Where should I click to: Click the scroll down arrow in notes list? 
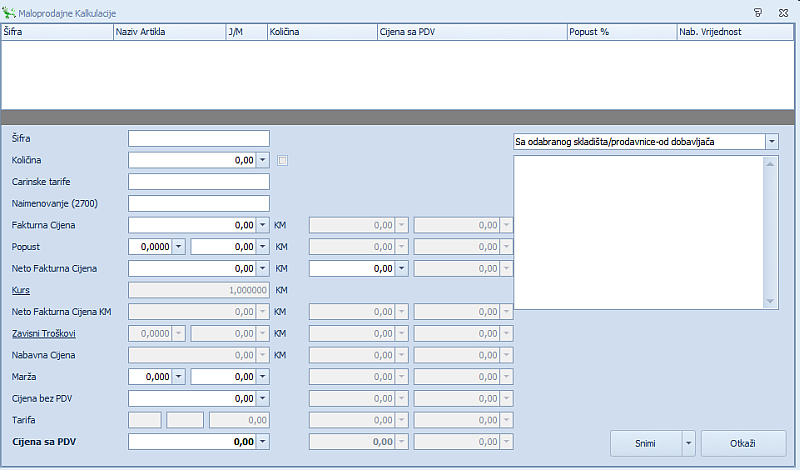(x=770, y=302)
